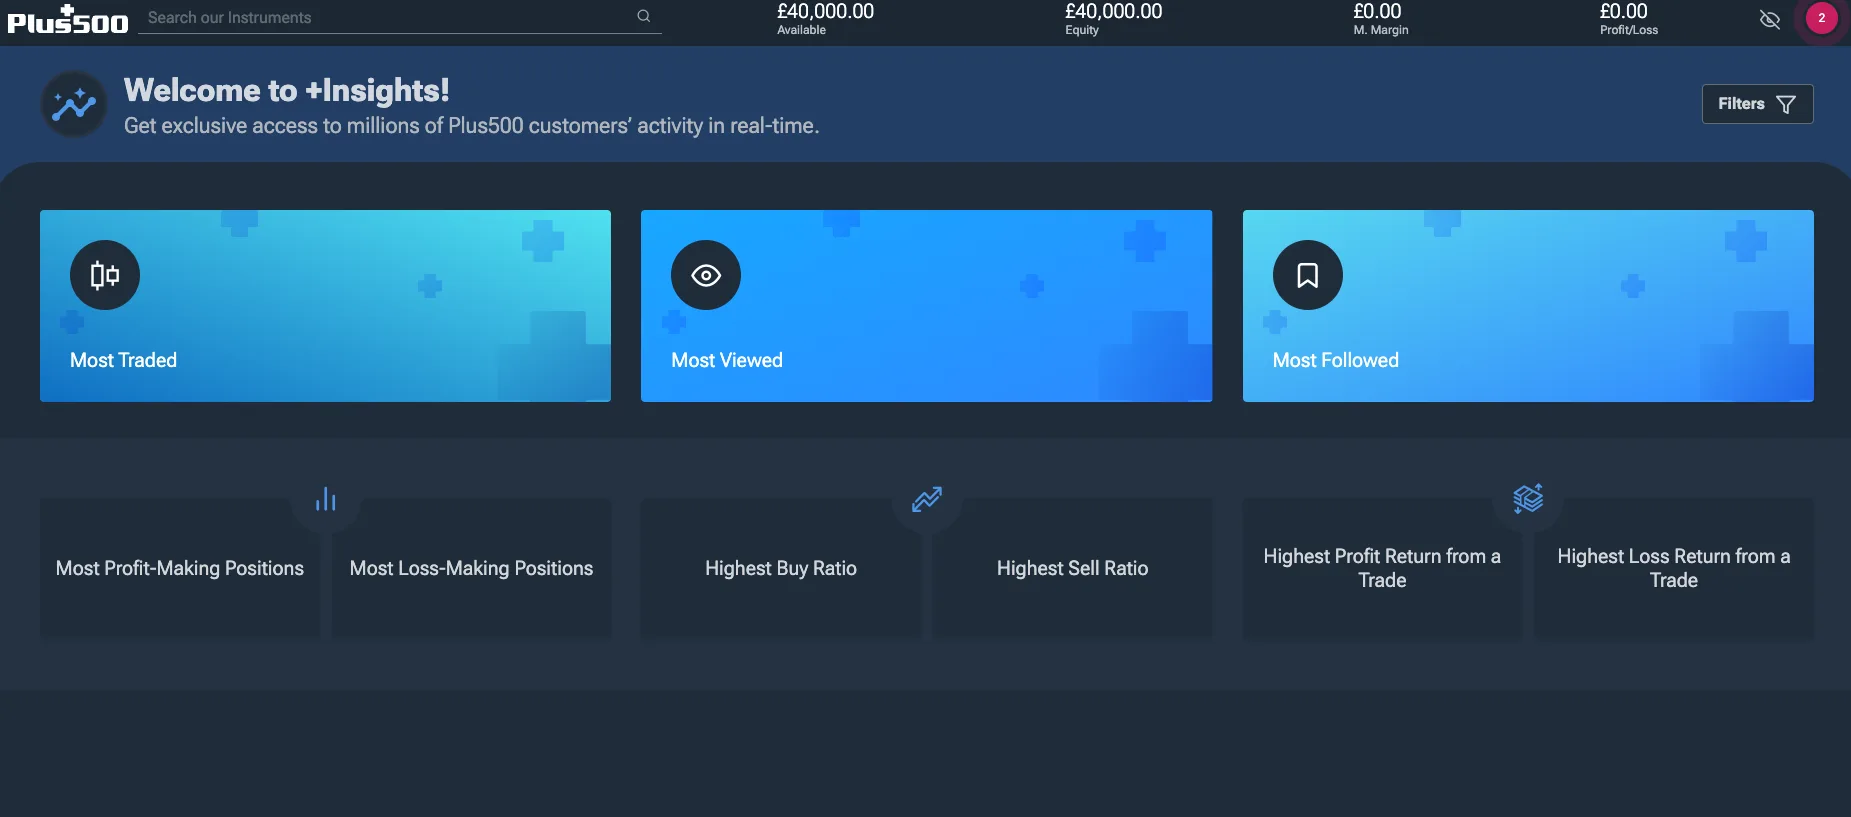Focus the Search our Instruments field
Viewport: 1851px width, 817px height.
tap(400, 18)
